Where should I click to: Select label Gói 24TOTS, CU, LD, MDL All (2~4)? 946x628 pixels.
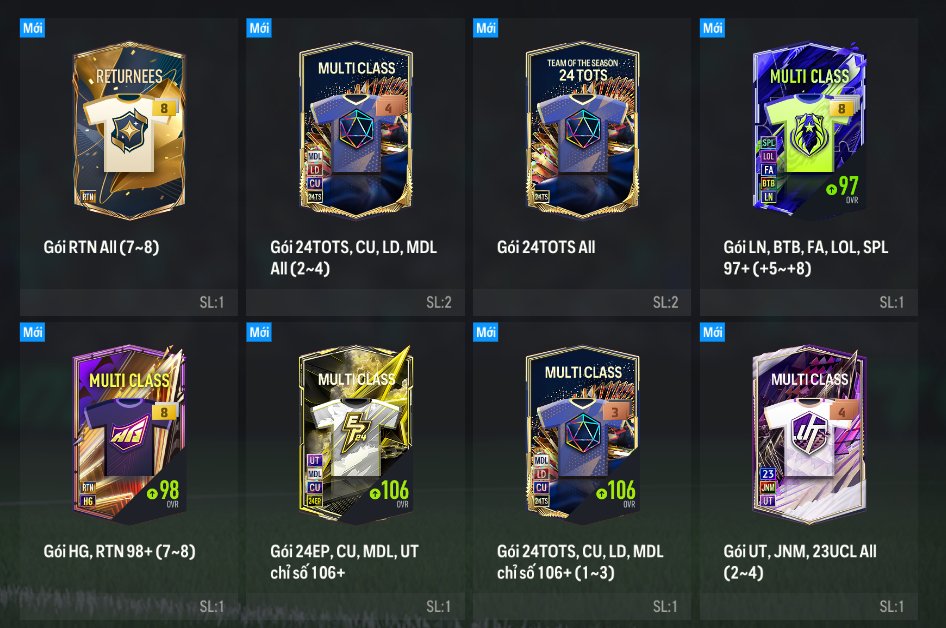(354, 258)
